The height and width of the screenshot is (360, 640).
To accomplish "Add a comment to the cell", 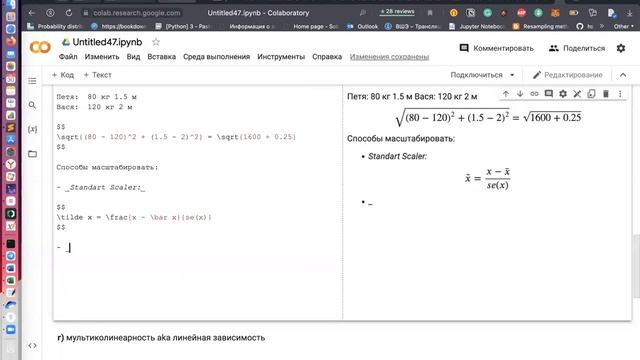I will click(x=549, y=94).
